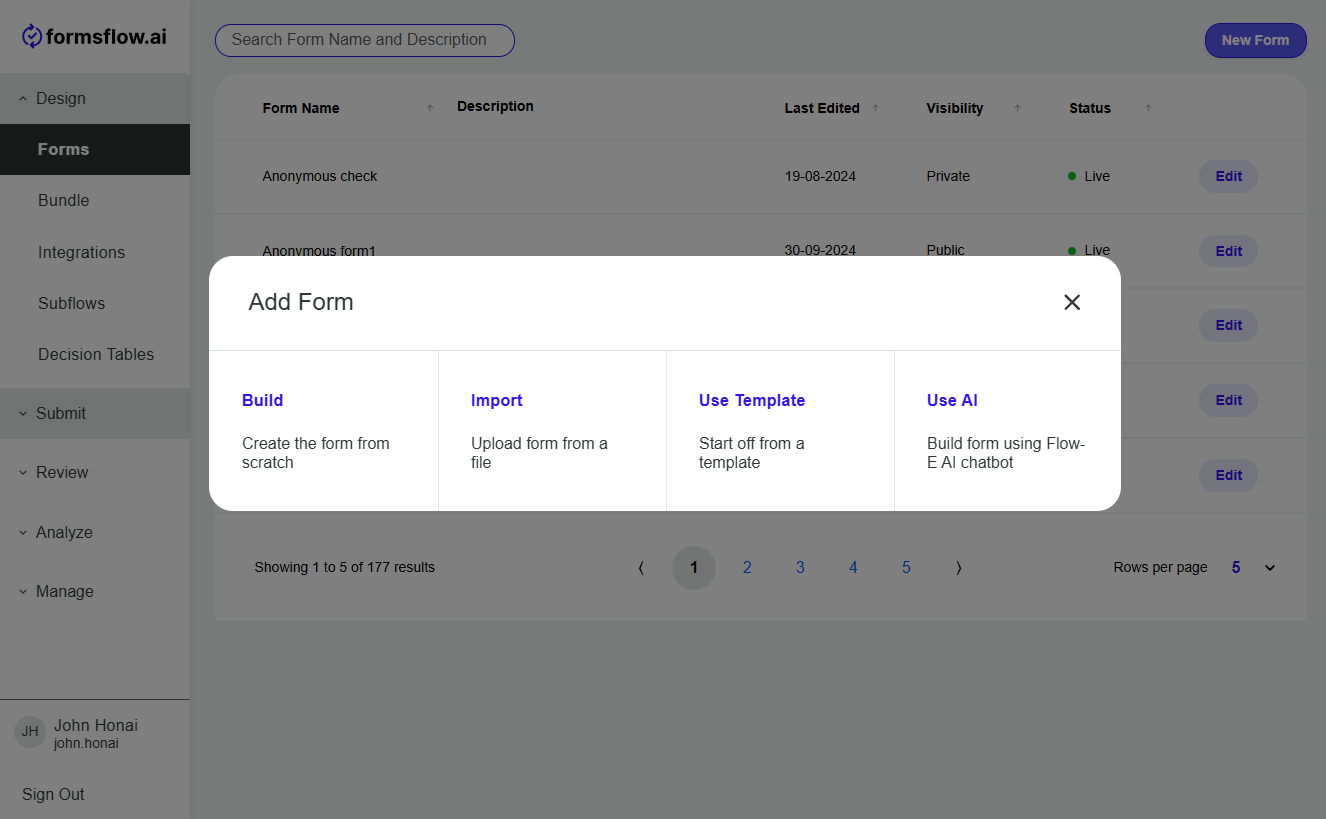
Task: Select current page 1 button
Action: point(694,567)
